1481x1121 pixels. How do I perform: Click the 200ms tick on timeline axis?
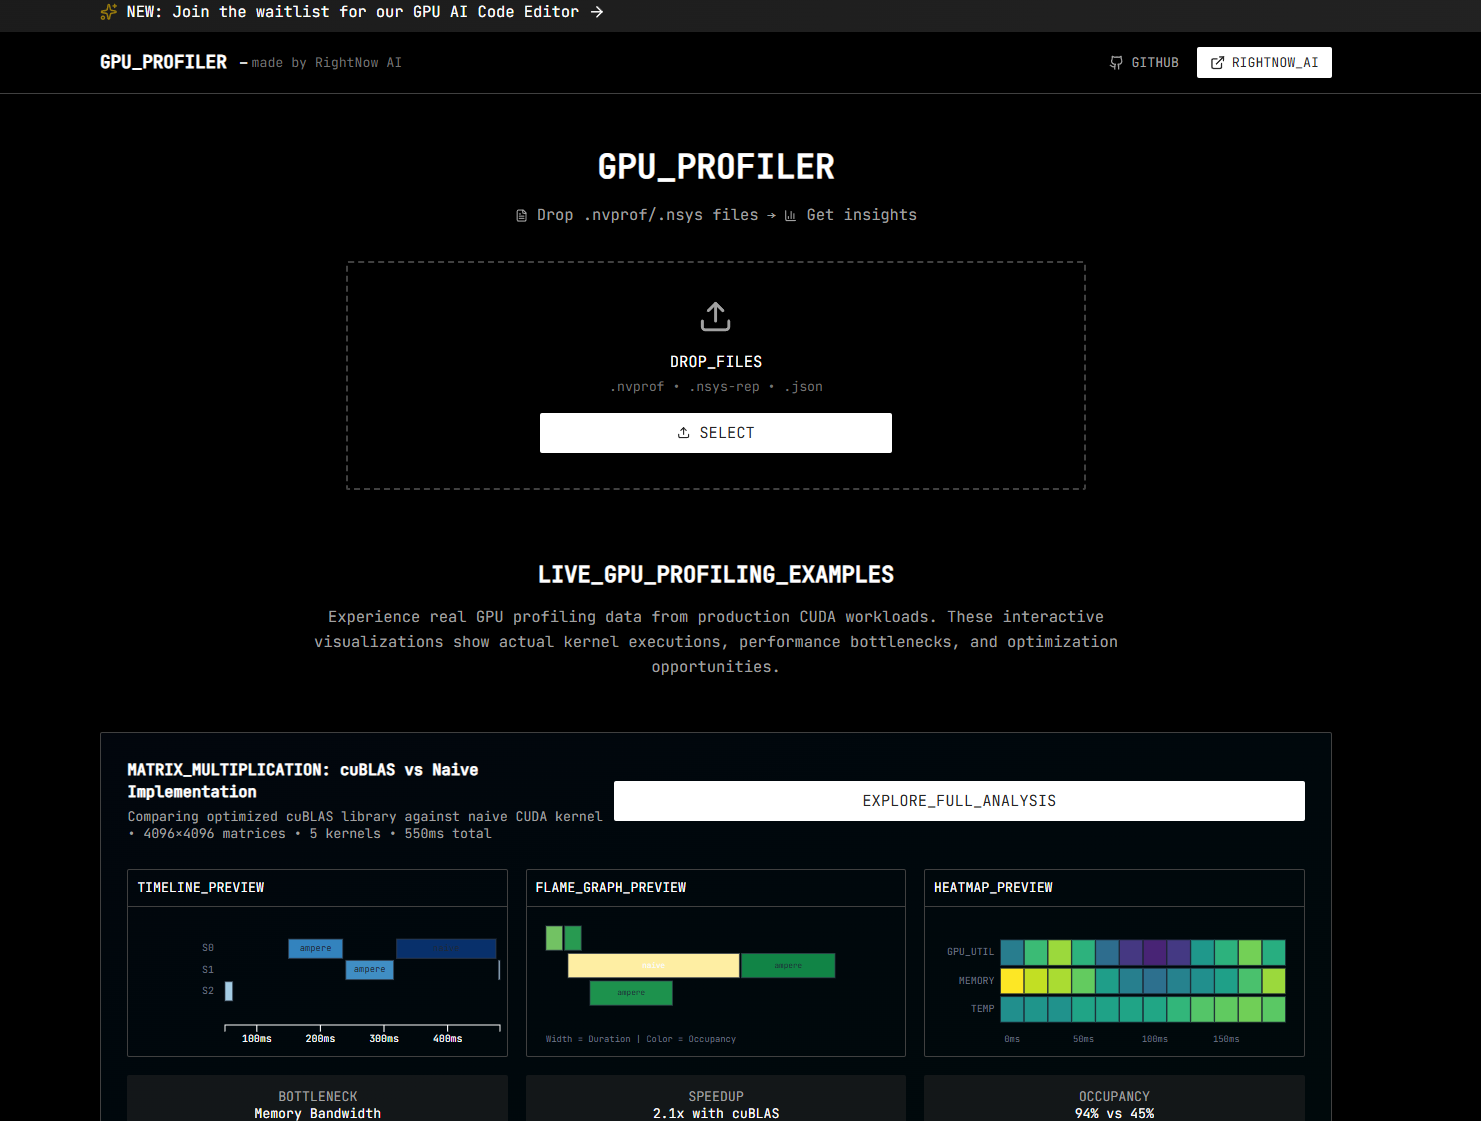click(320, 1038)
